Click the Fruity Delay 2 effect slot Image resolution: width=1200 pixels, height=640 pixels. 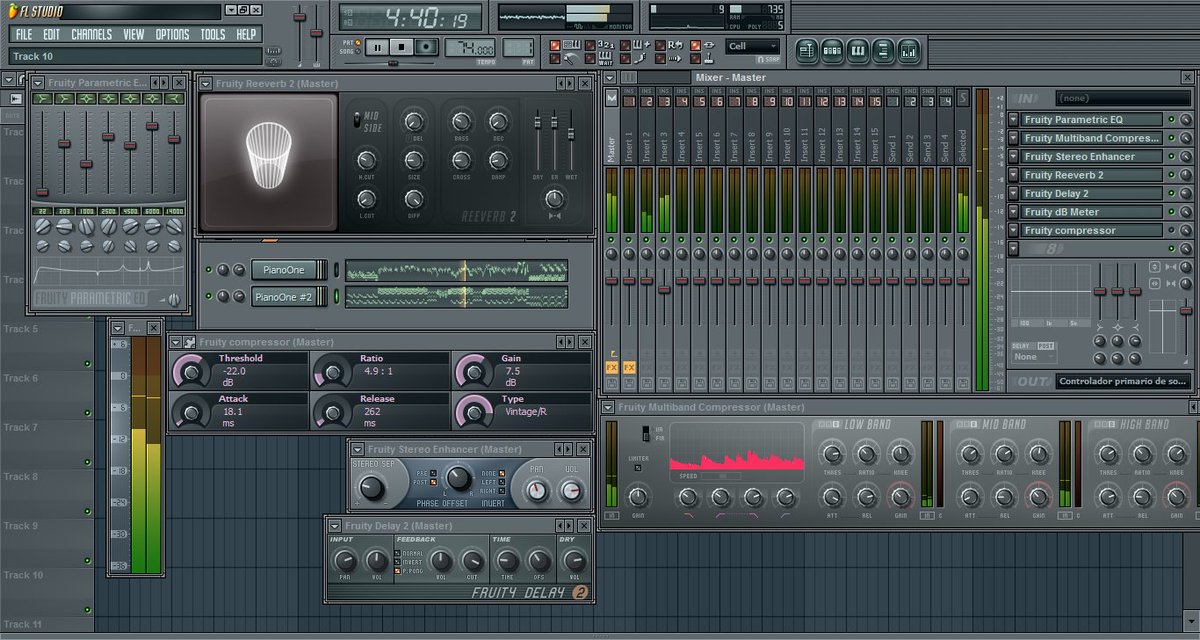[x=1092, y=193]
